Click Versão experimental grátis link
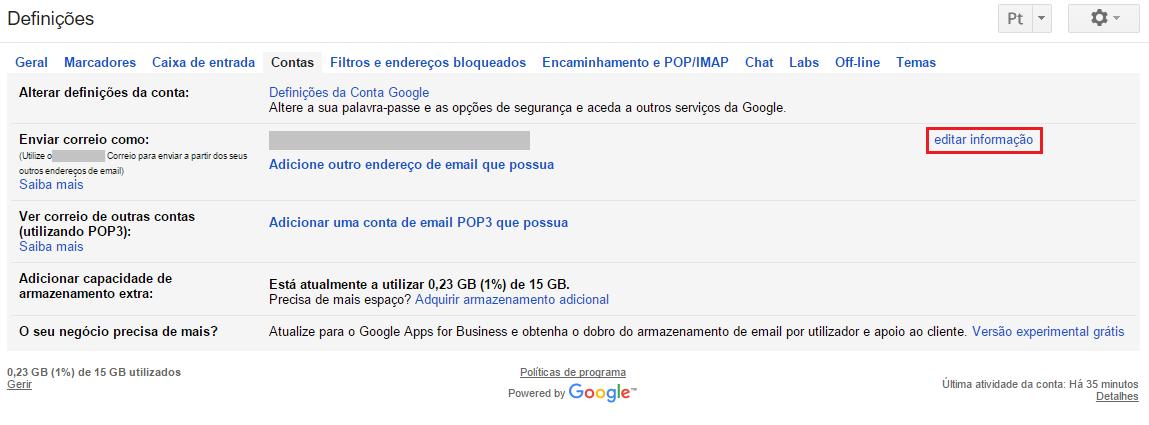 pyautogui.click(x=1048, y=331)
